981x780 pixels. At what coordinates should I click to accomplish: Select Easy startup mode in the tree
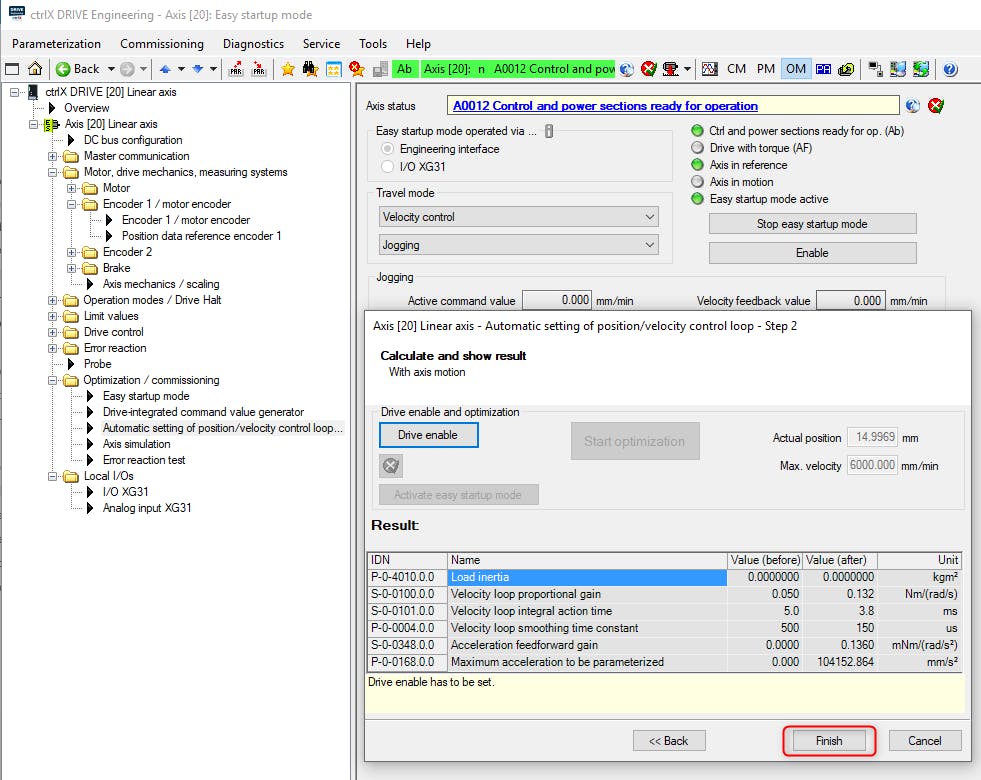[x=146, y=396]
